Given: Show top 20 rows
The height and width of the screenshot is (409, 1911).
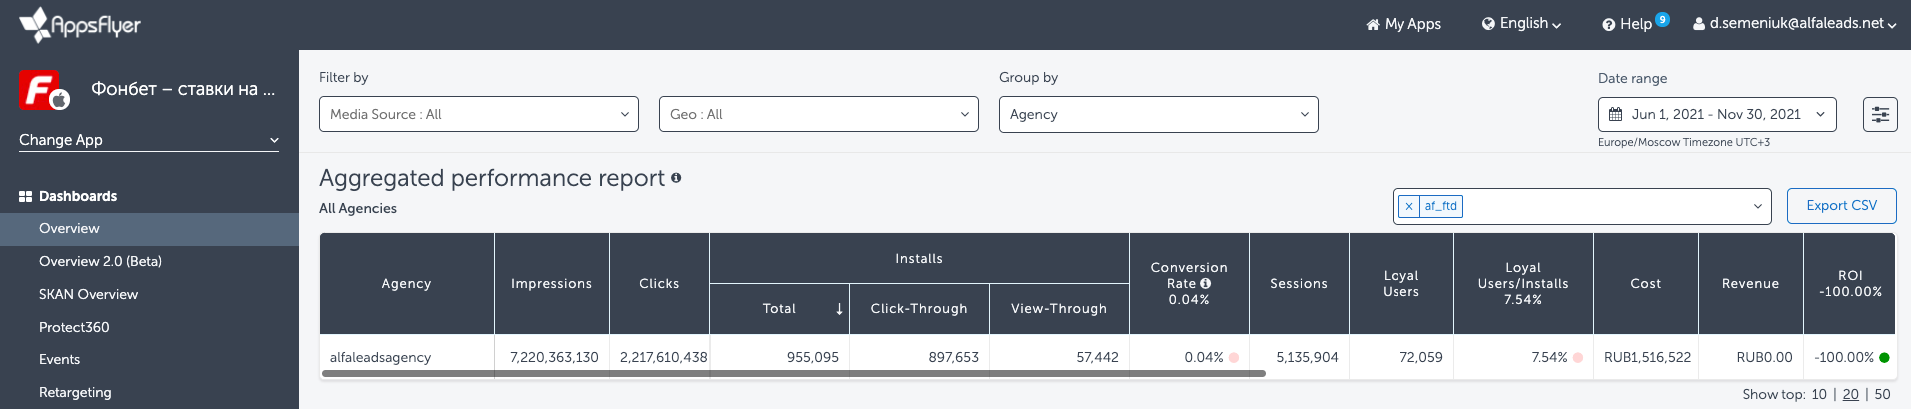Looking at the screenshot, I should (1851, 394).
